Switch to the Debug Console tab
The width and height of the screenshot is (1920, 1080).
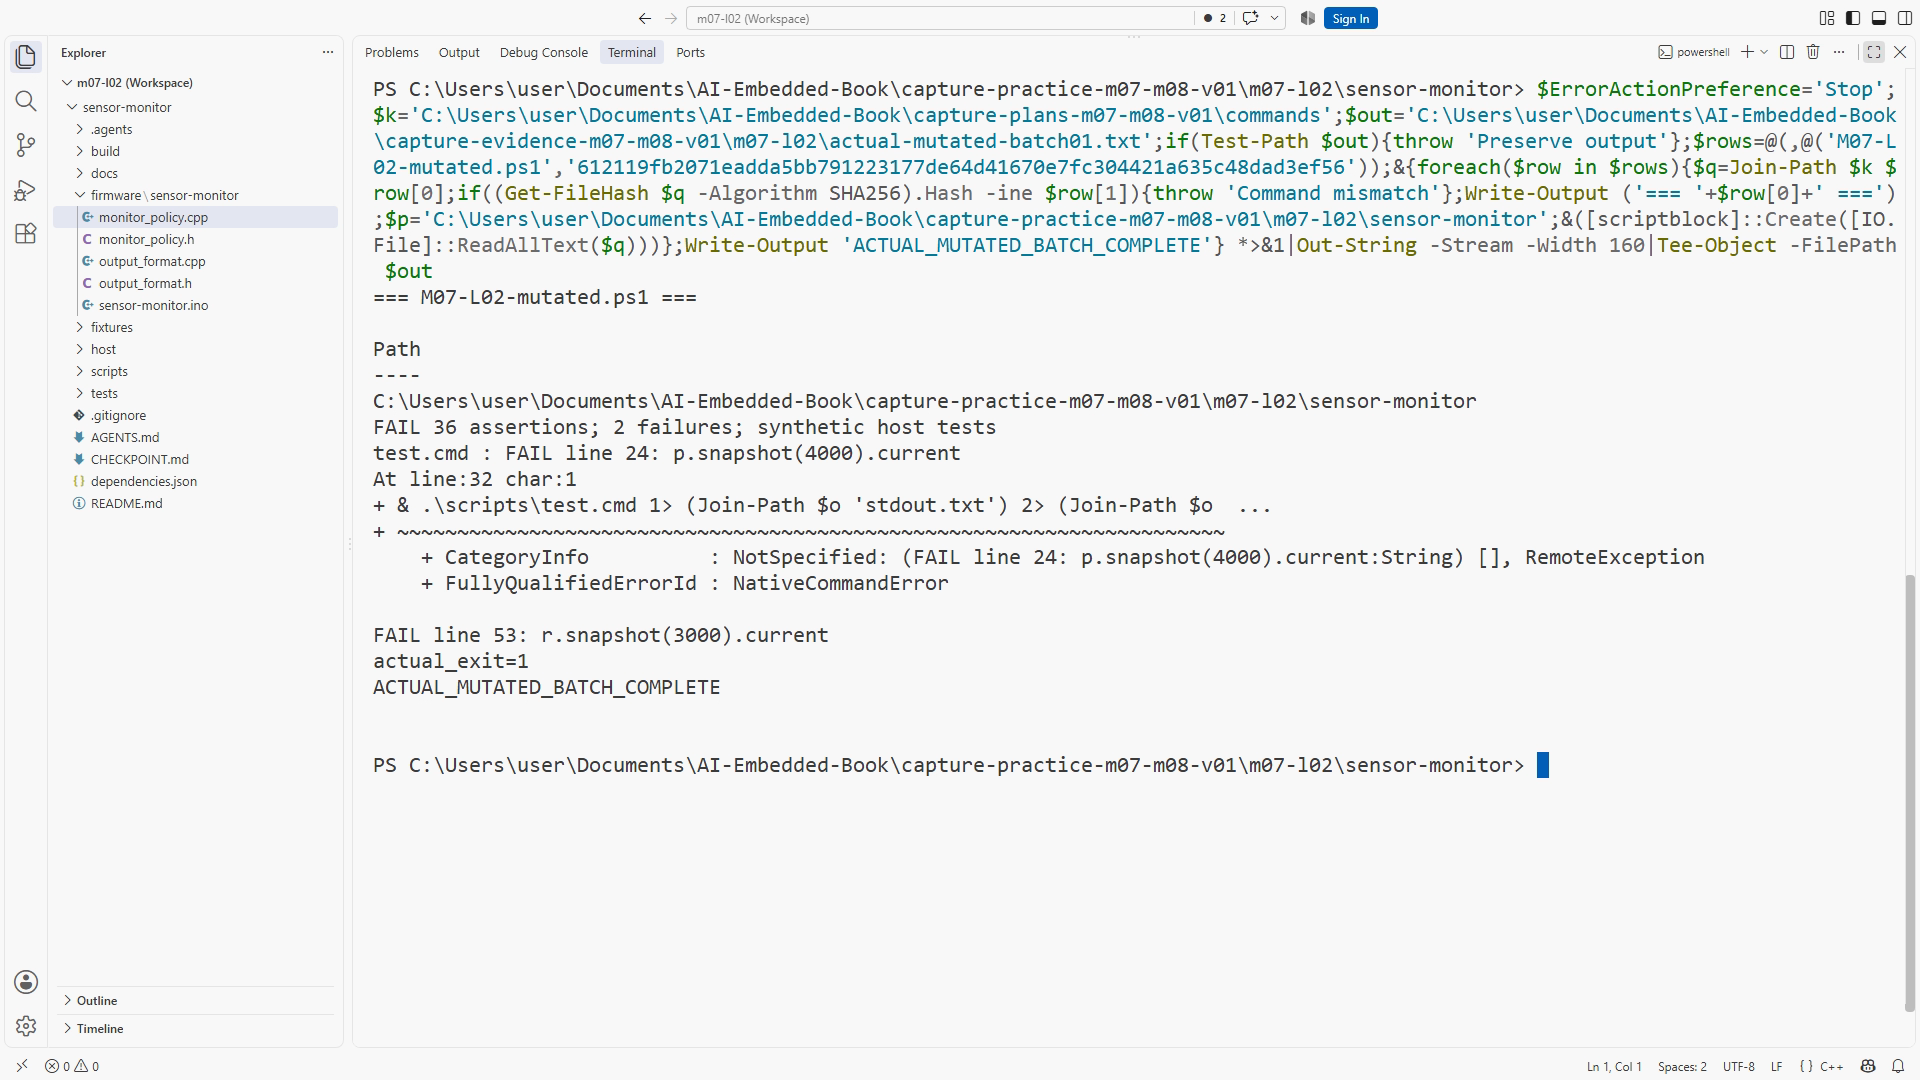tap(543, 52)
